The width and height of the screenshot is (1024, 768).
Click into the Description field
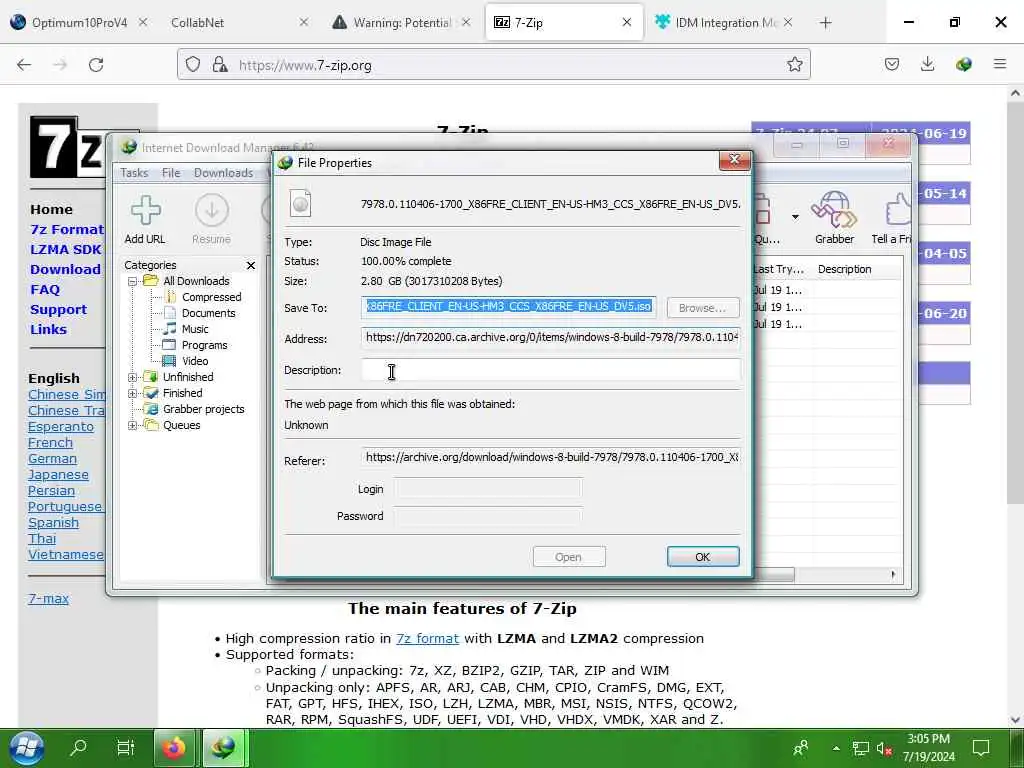point(551,370)
